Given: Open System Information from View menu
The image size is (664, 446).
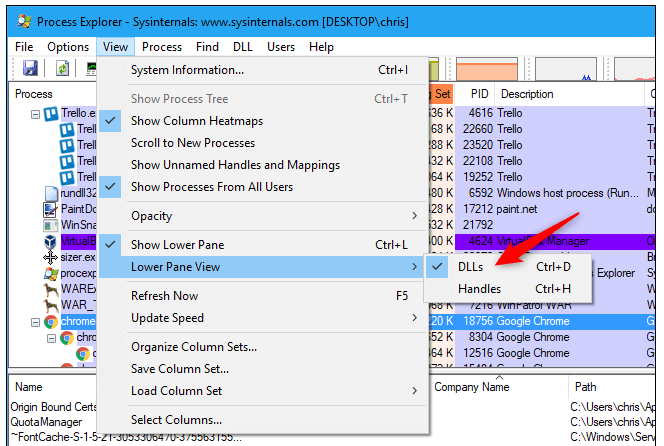Looking at the screenshot, I should tap(187, 70).
